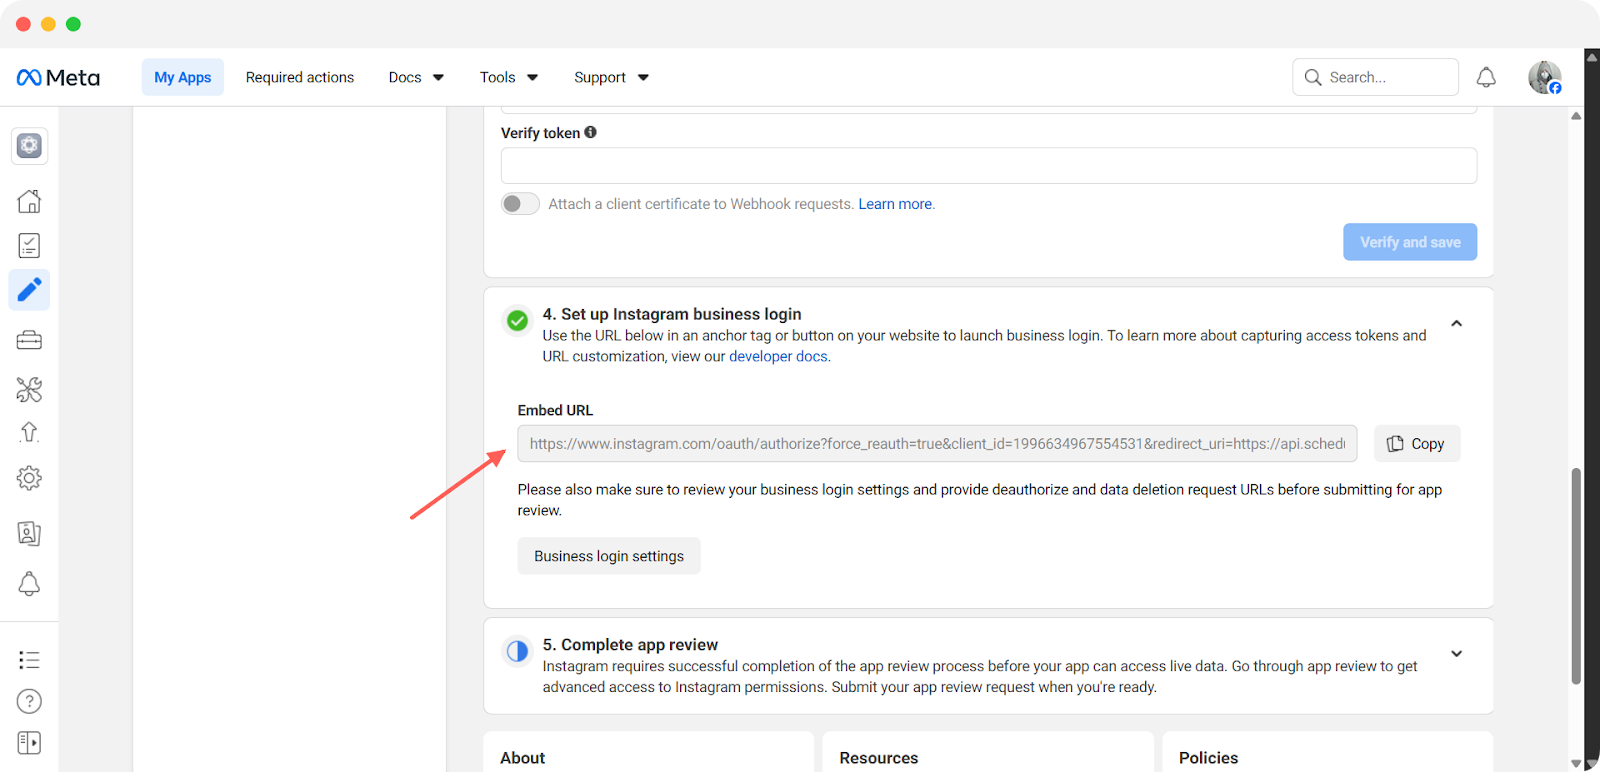This screenshot has height=772, width=1600.
Task: Open alerts bell in the sidebar
Action: point(29,584)
